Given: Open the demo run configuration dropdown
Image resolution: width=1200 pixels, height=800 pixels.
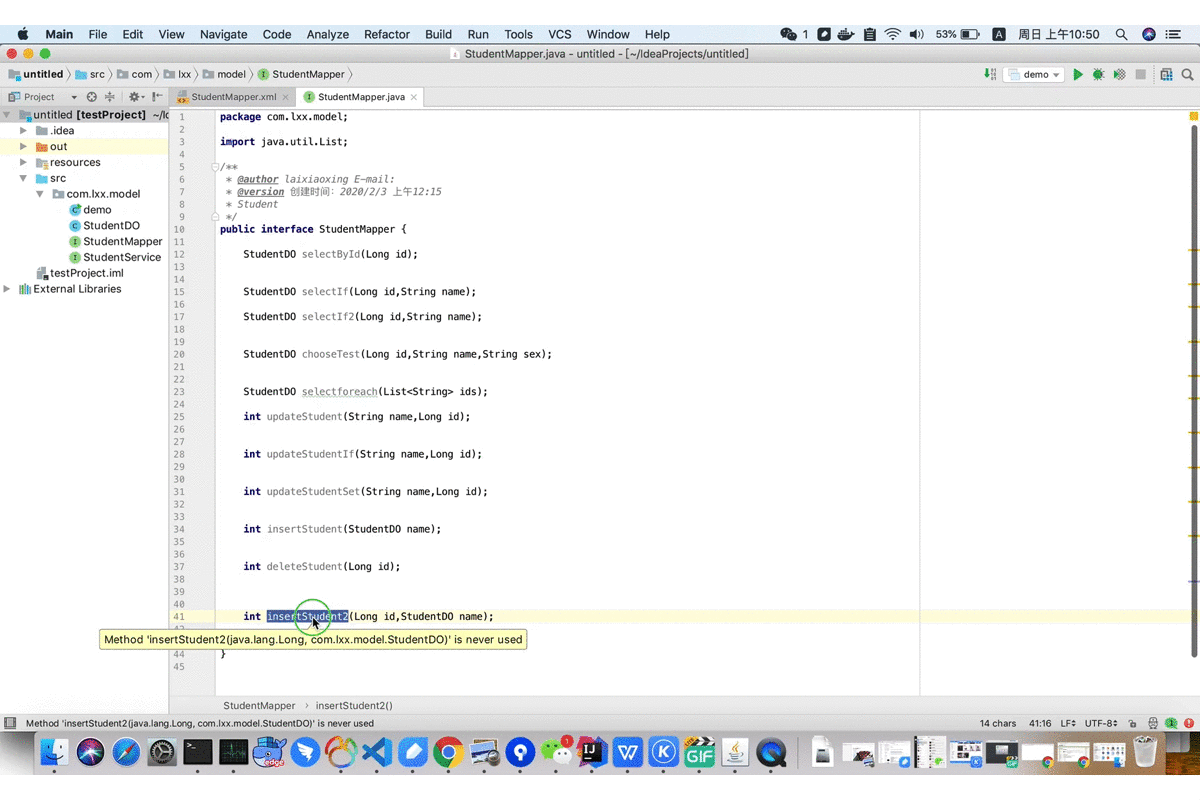Looking at the screenshot, I should coord(1035,74).
